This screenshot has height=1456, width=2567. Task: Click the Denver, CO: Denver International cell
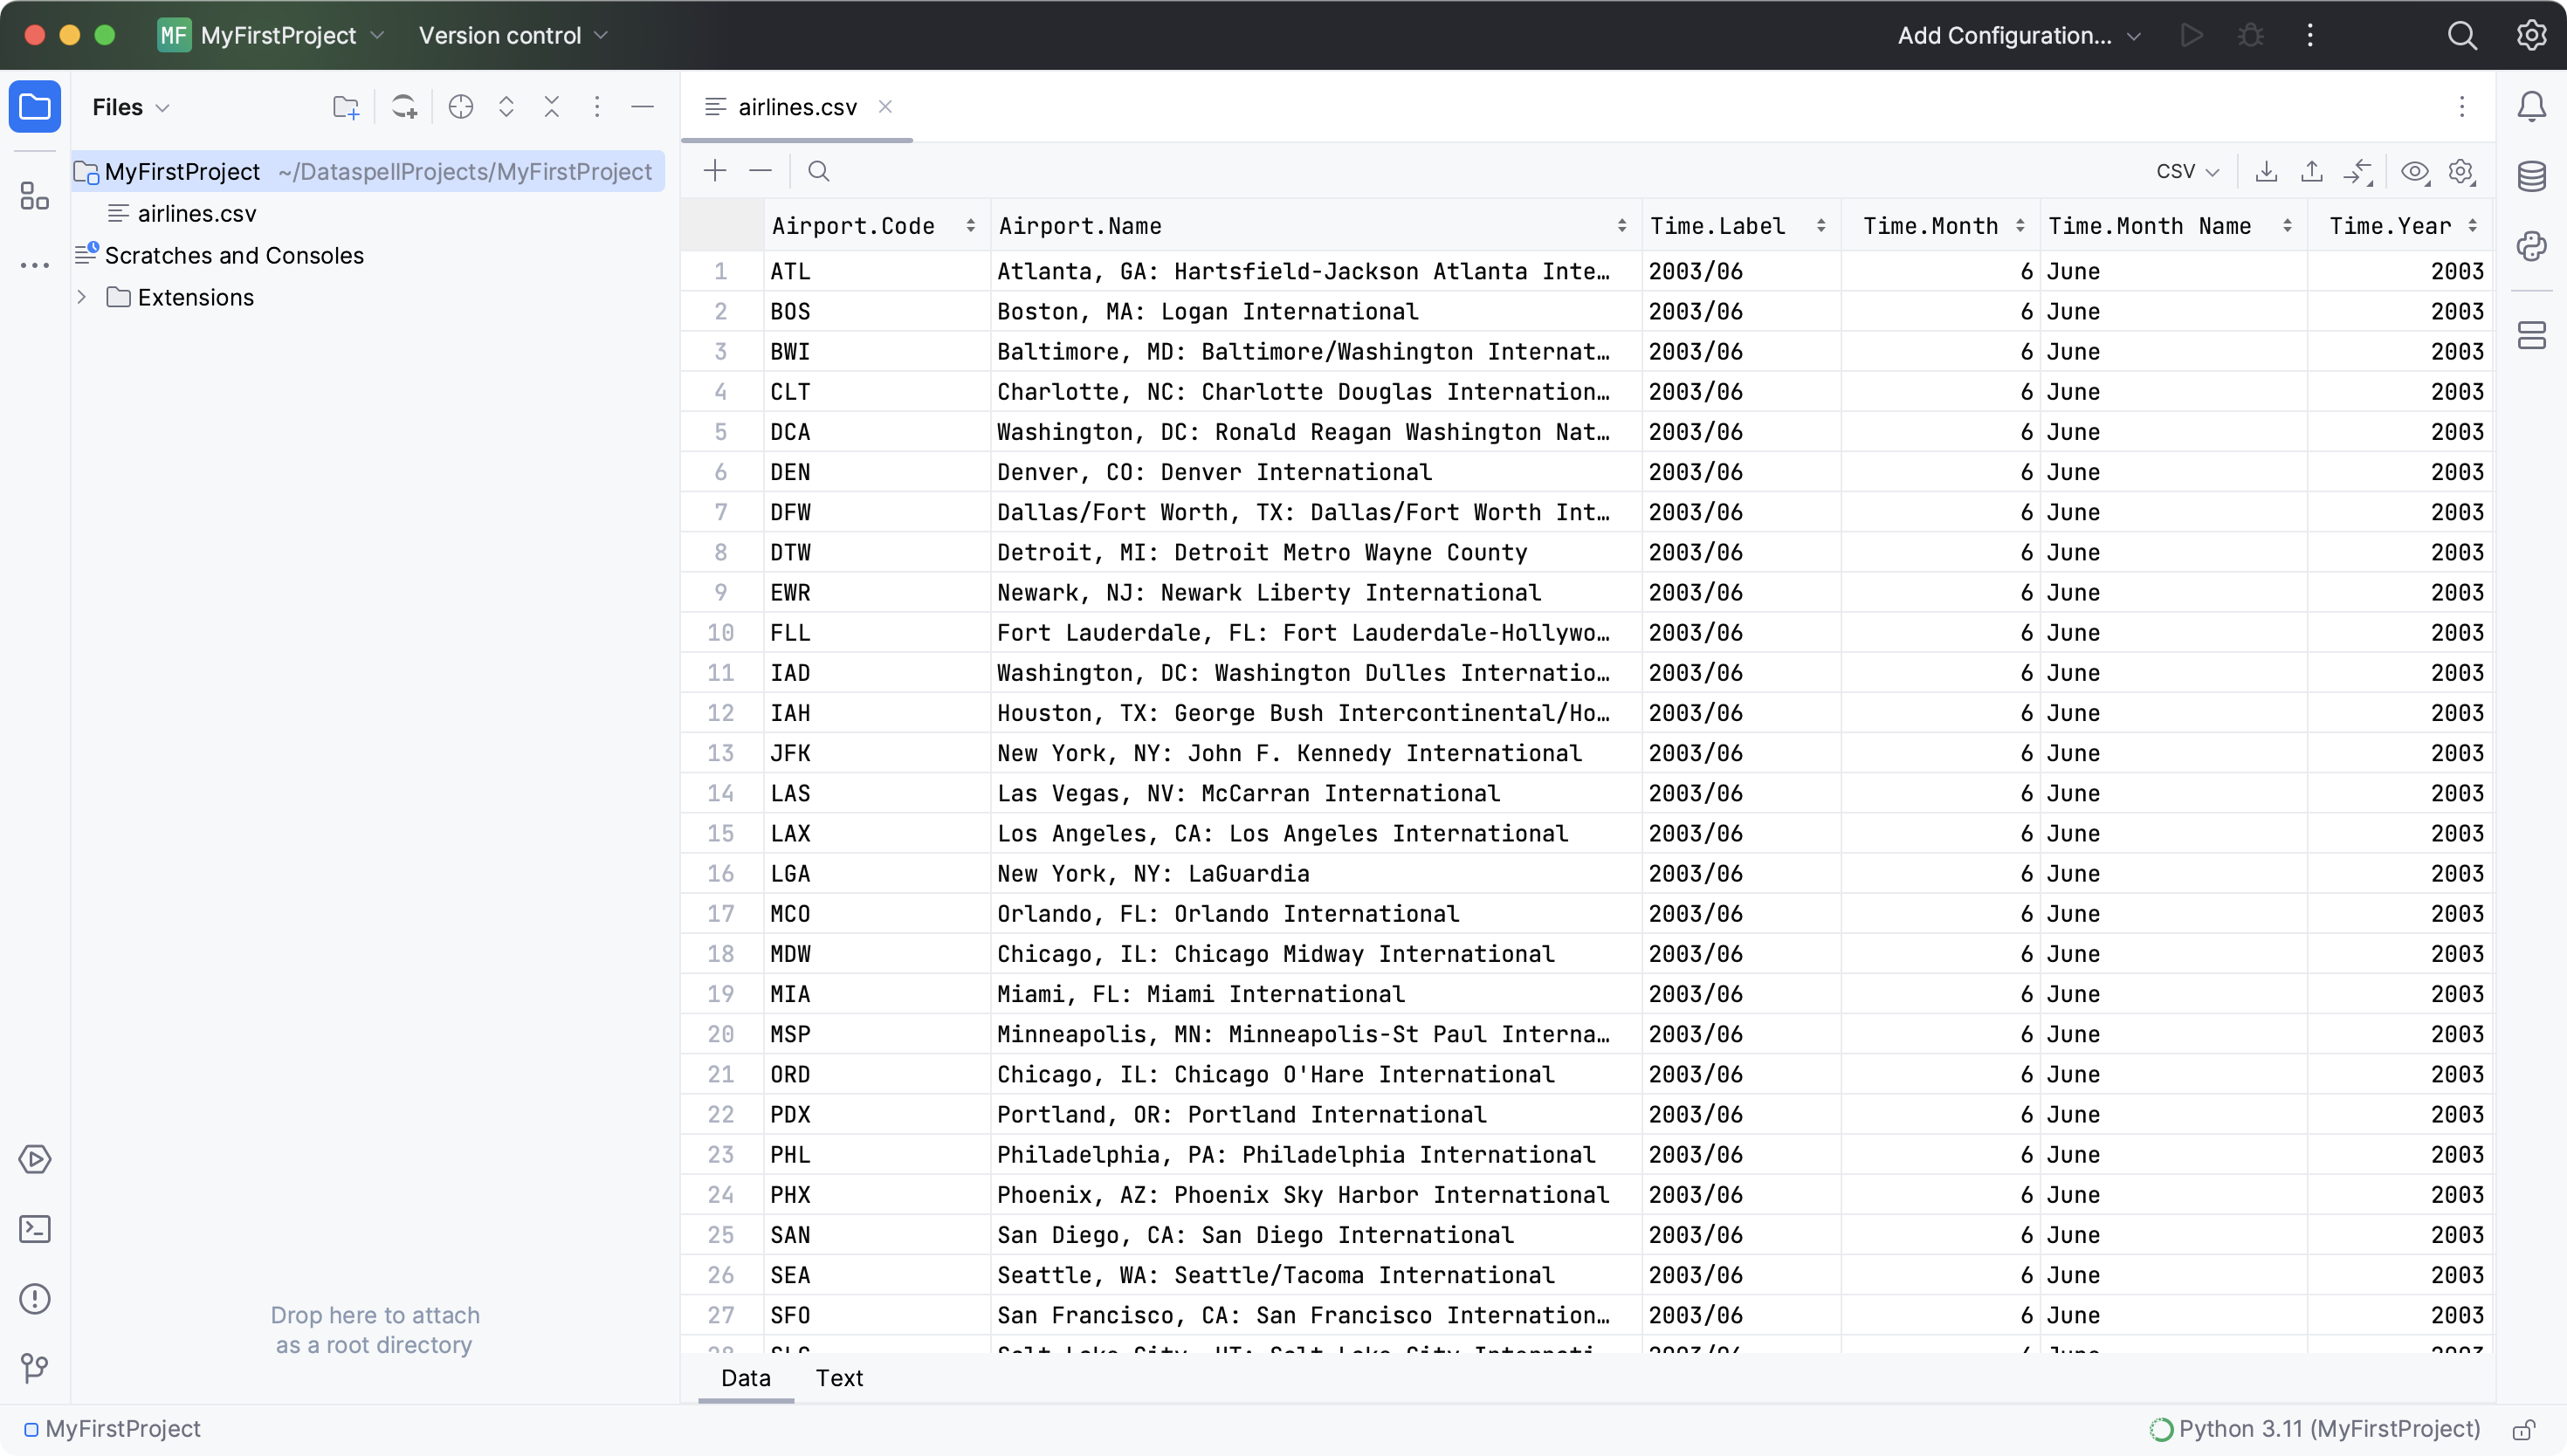pos(1316,472)
